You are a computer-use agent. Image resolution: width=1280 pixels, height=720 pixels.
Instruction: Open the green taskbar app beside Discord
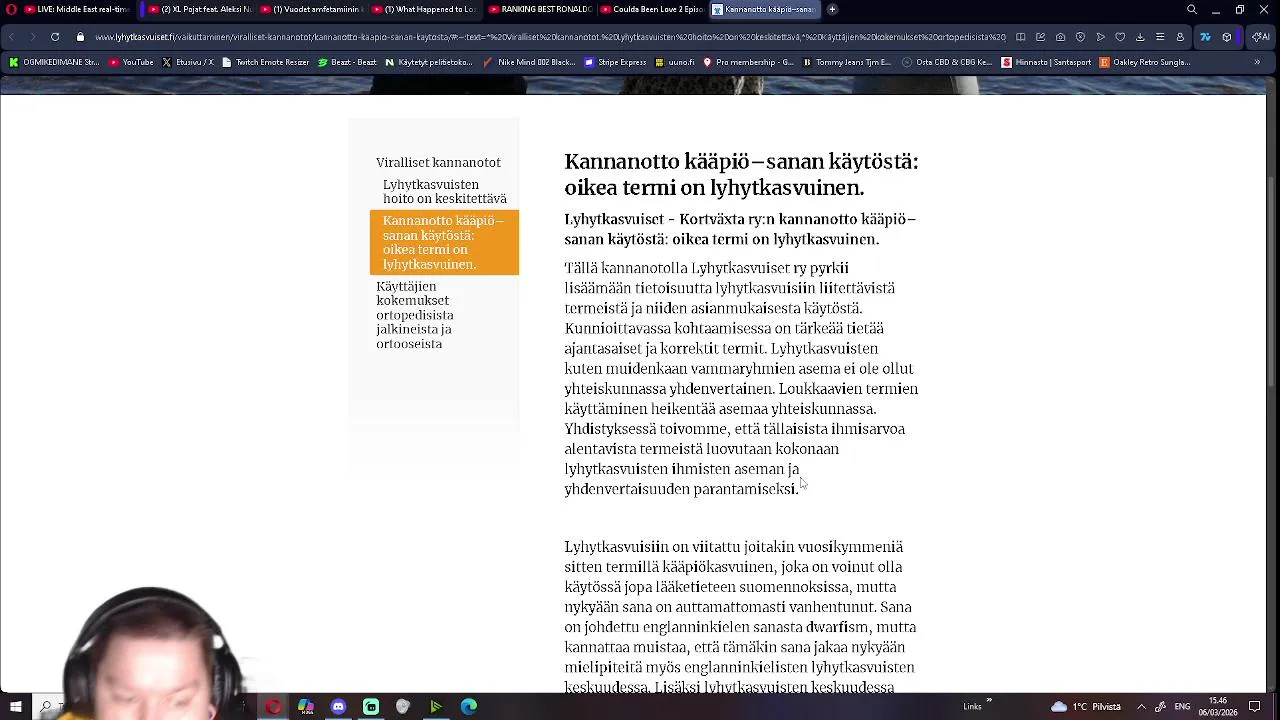click(371, 706)
